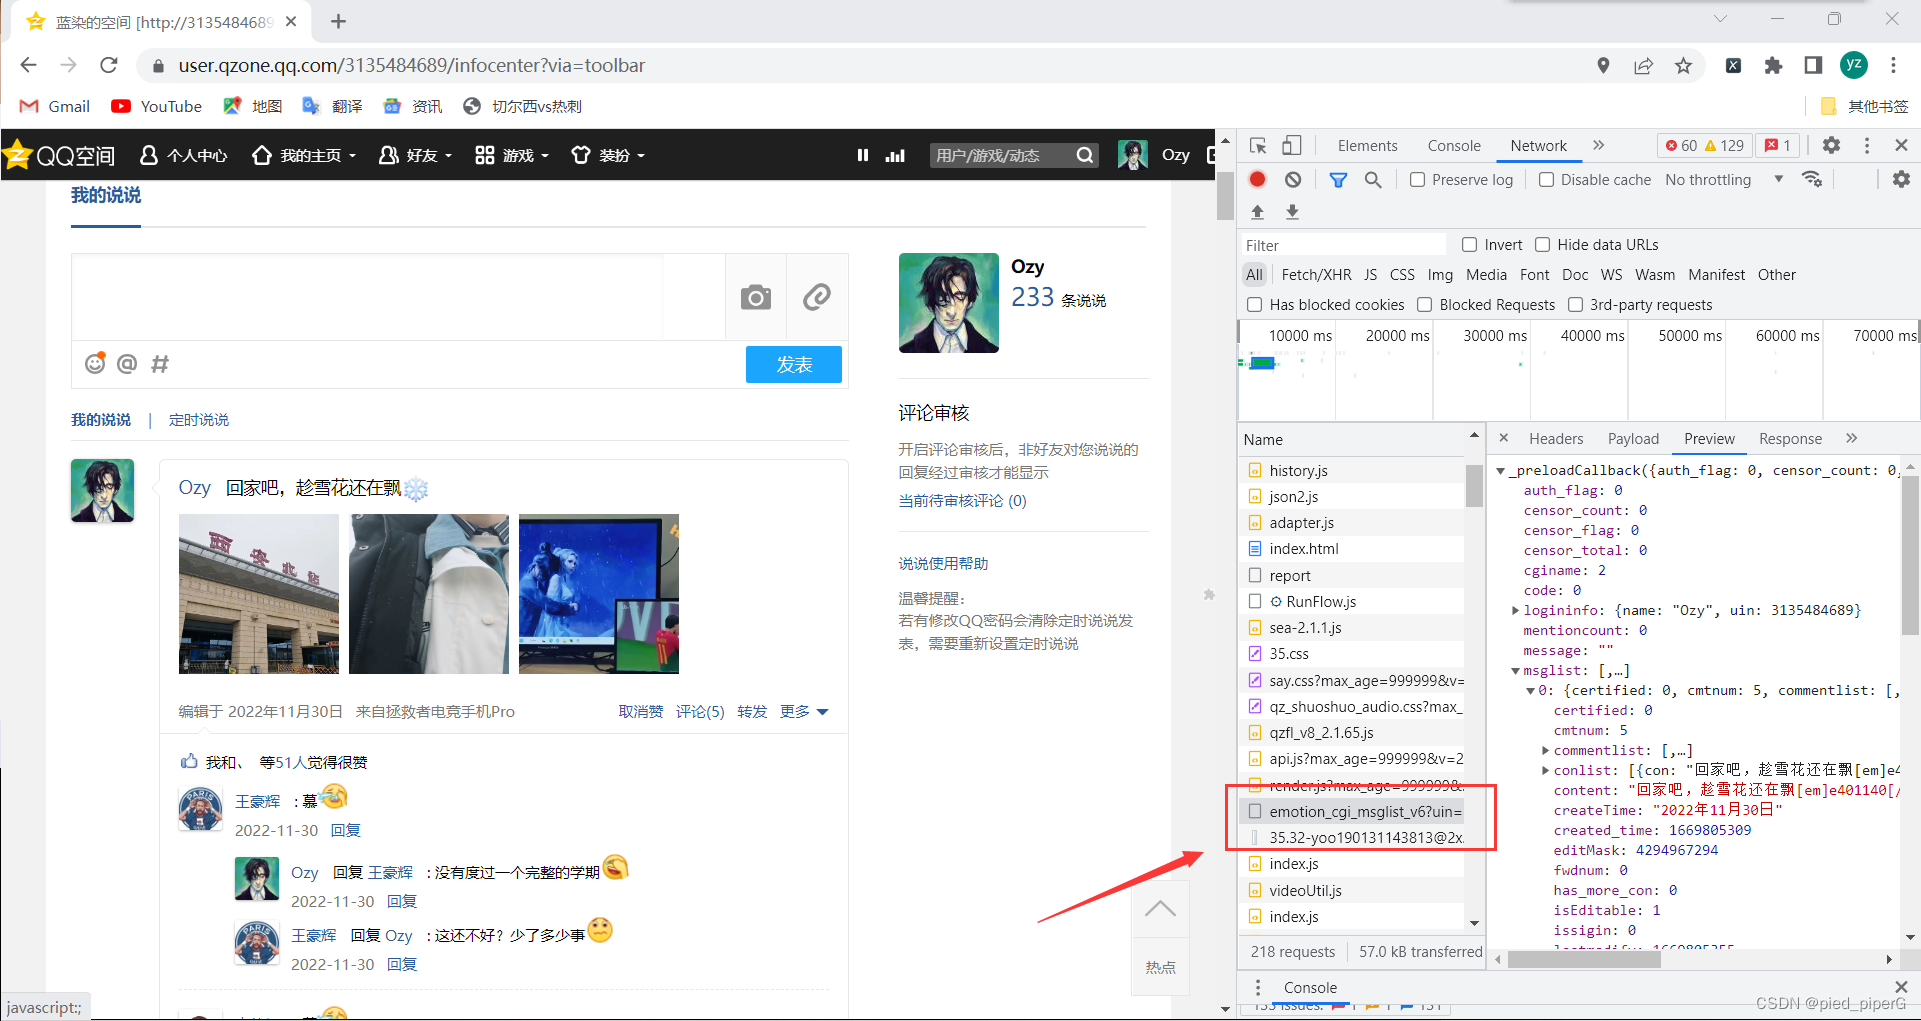The width and height of the screenshot is (1921, 1021).
Task: Switch to the Console tab in DevTools
Action: [x=1454, y=145]
